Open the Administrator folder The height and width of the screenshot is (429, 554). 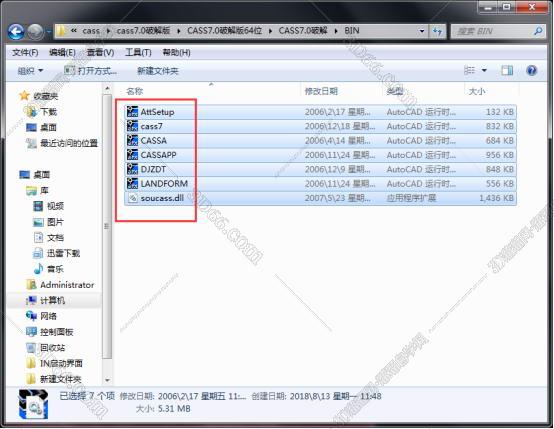[x=67, y=285]
